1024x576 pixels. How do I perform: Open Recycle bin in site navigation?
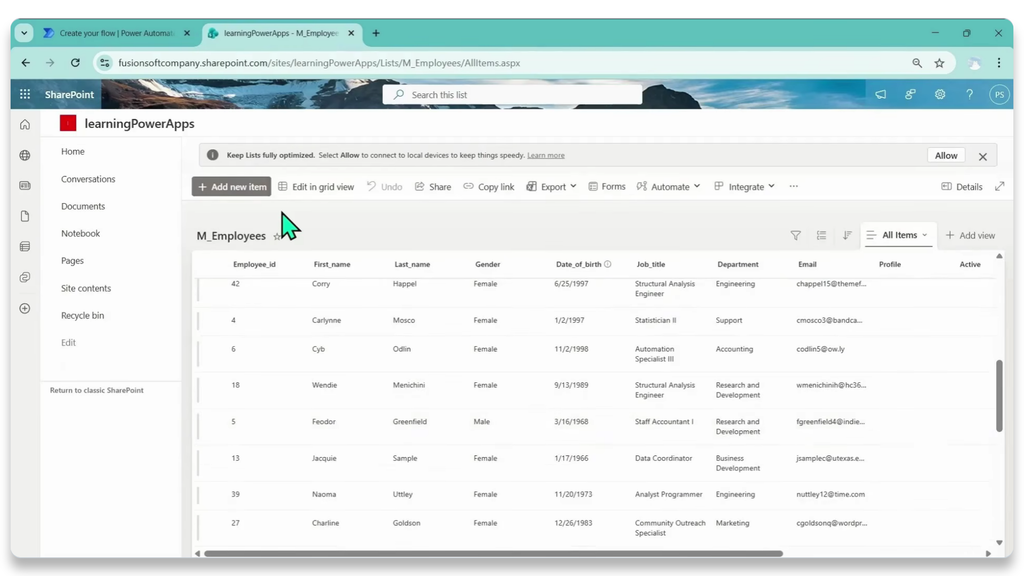click(x=82, y=315)
